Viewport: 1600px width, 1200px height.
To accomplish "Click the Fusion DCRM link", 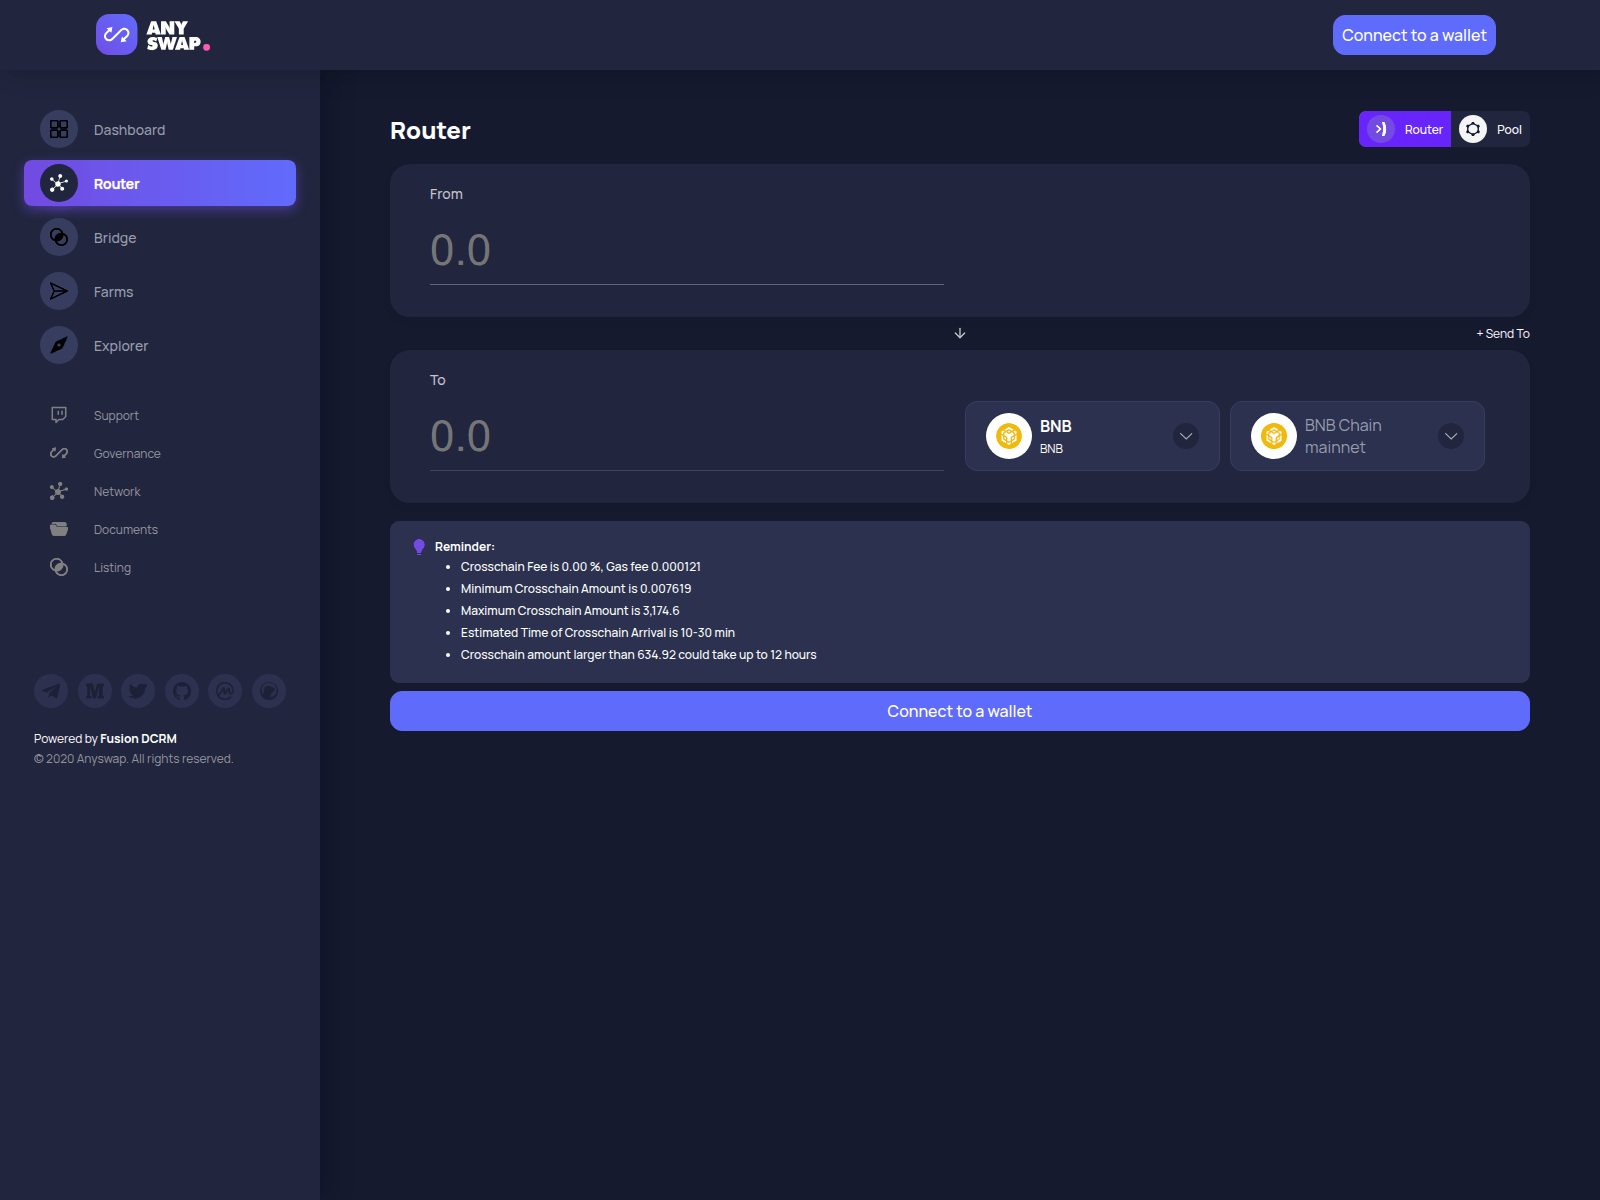I will click(138, 739).
